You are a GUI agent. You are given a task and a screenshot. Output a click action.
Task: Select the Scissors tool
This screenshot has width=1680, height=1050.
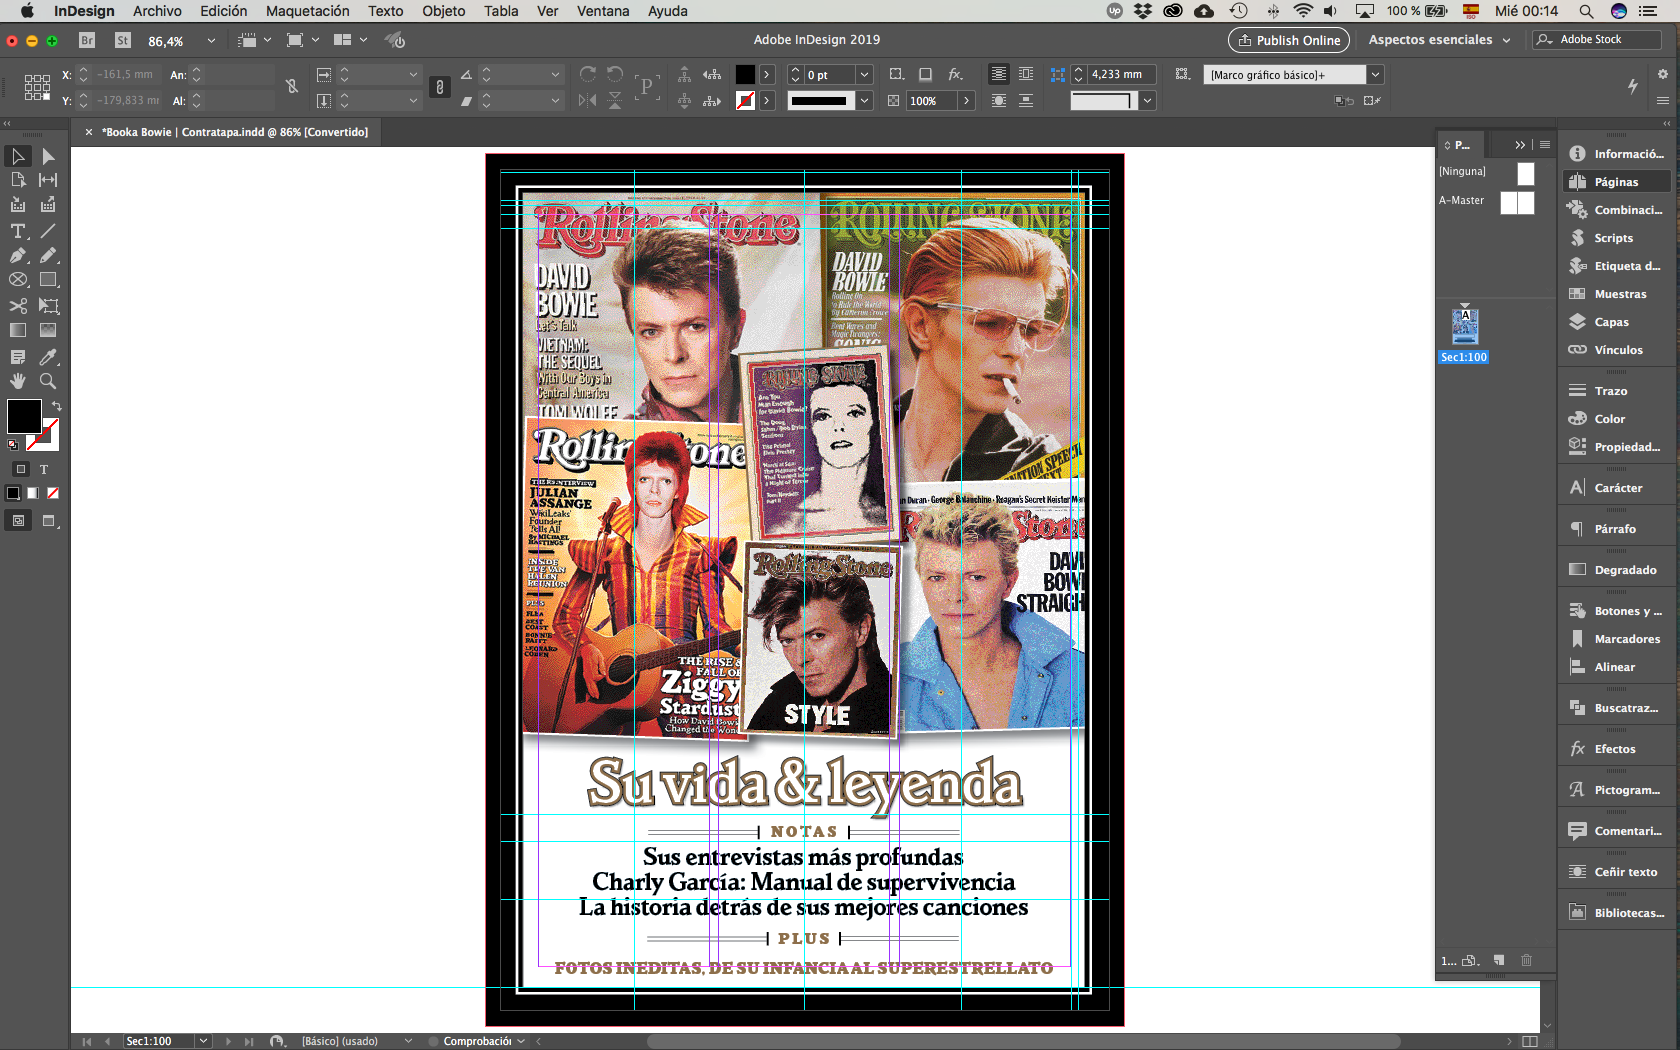click(x=18, y=306)
